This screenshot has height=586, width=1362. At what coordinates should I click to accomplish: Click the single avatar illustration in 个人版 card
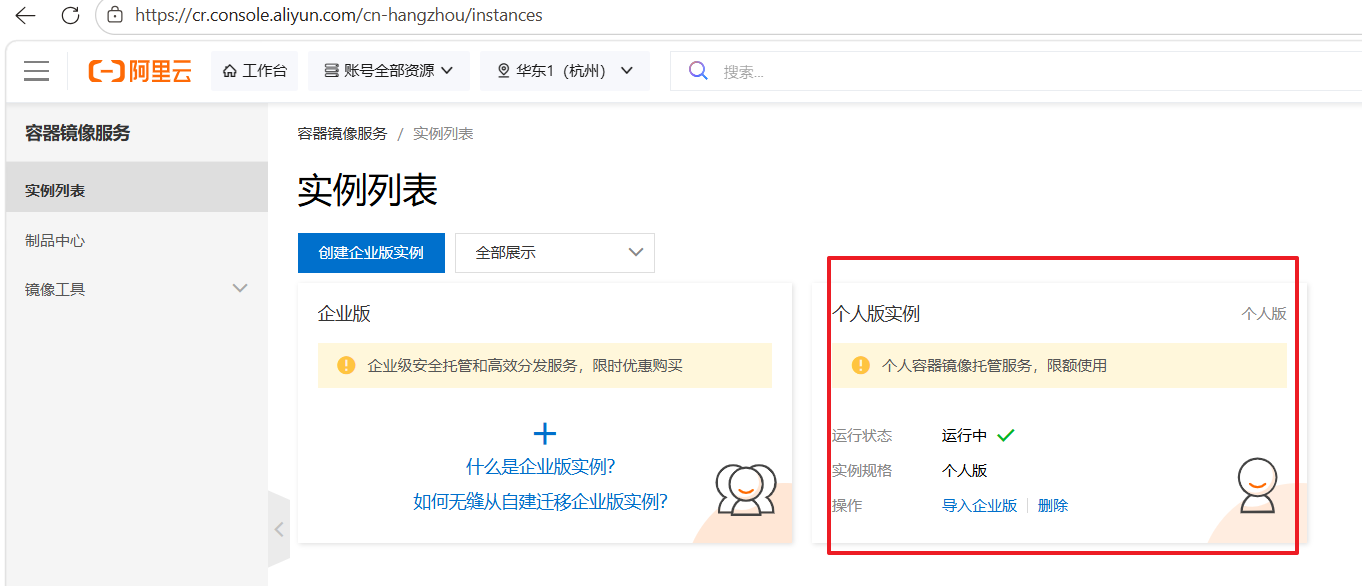click(x=1257, y=486)
